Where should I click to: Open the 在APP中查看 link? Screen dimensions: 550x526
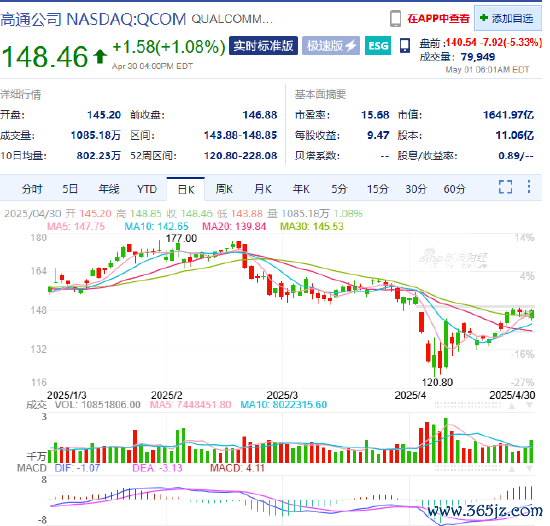438,19
